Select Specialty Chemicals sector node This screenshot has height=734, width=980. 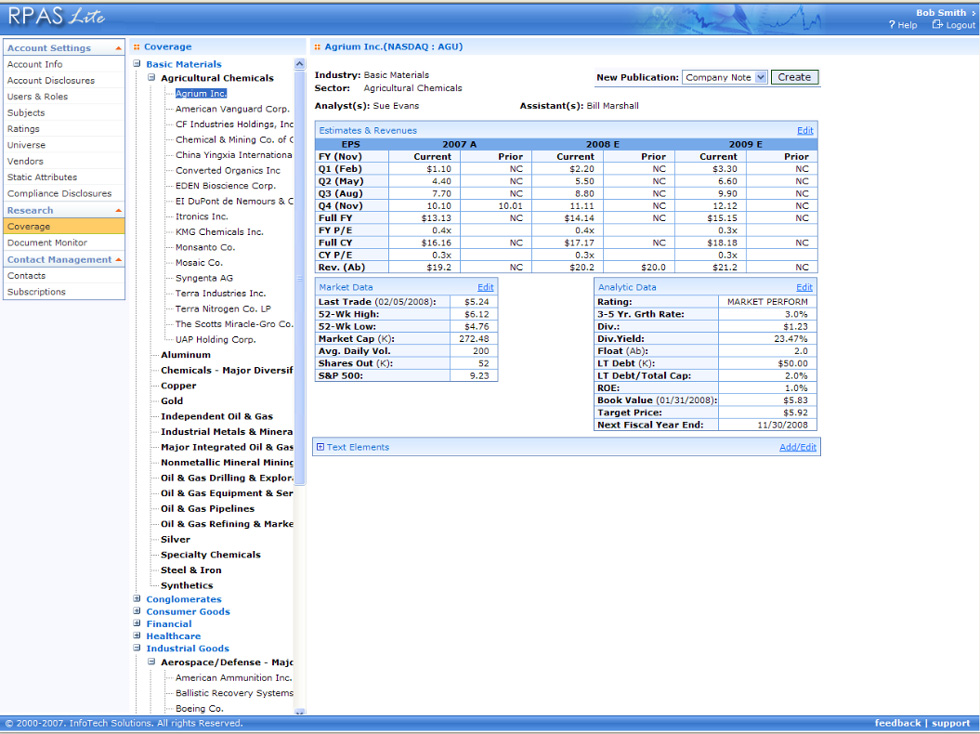(x=211, y=555)
